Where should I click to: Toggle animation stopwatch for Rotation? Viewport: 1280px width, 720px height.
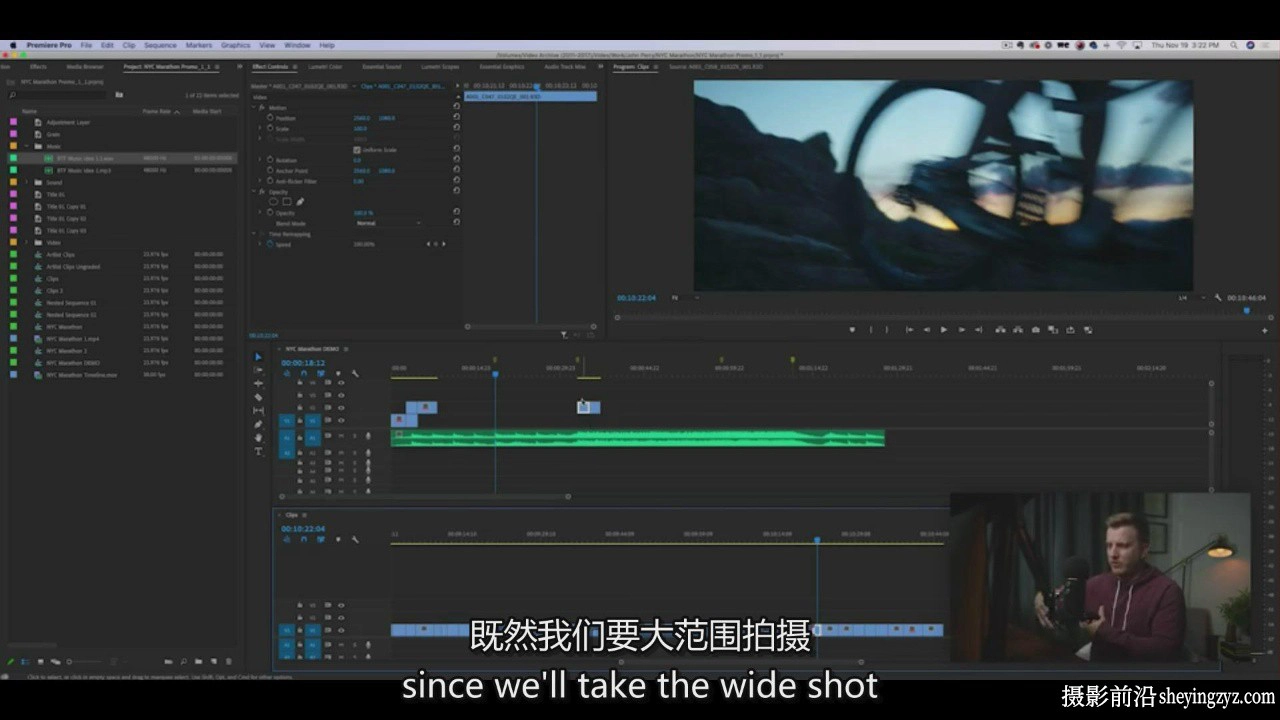pos(269,160)
